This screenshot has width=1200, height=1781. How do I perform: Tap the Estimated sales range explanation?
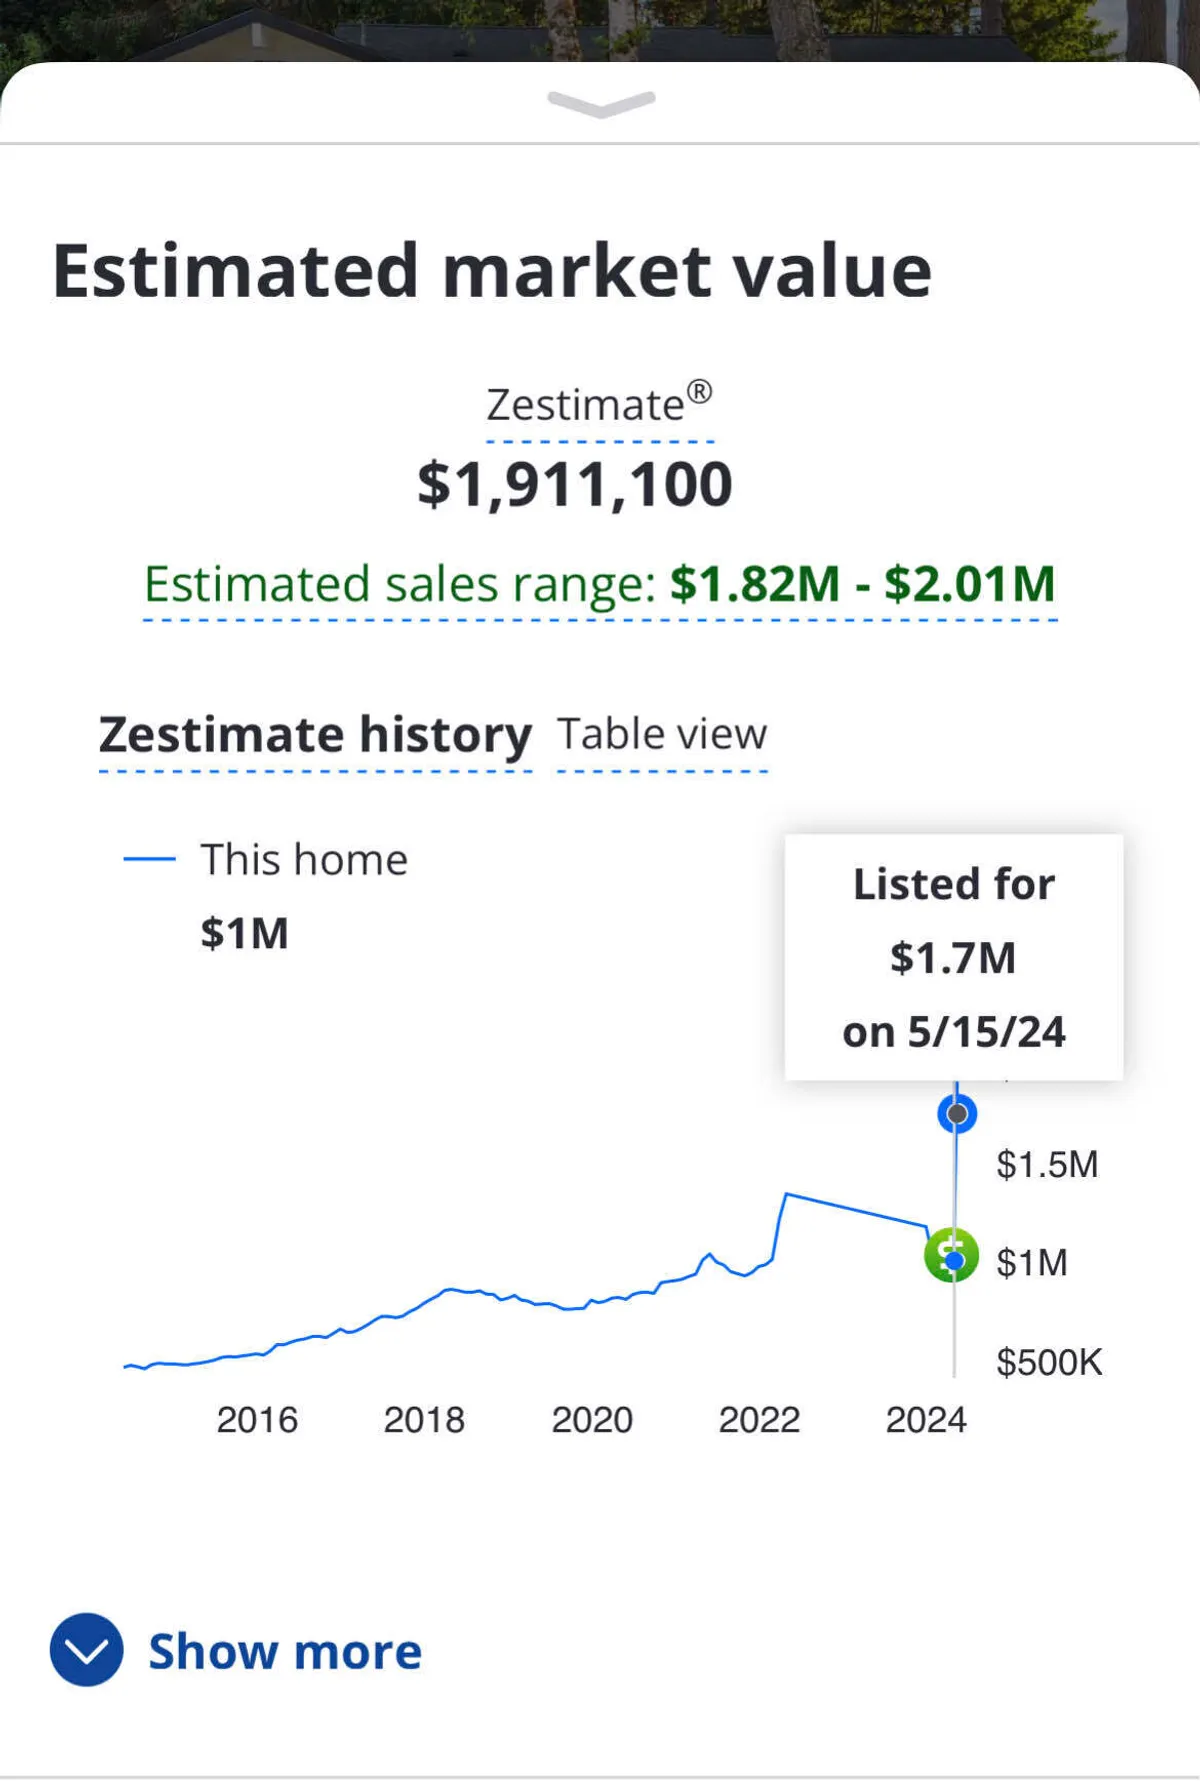(x=600, y=585)
